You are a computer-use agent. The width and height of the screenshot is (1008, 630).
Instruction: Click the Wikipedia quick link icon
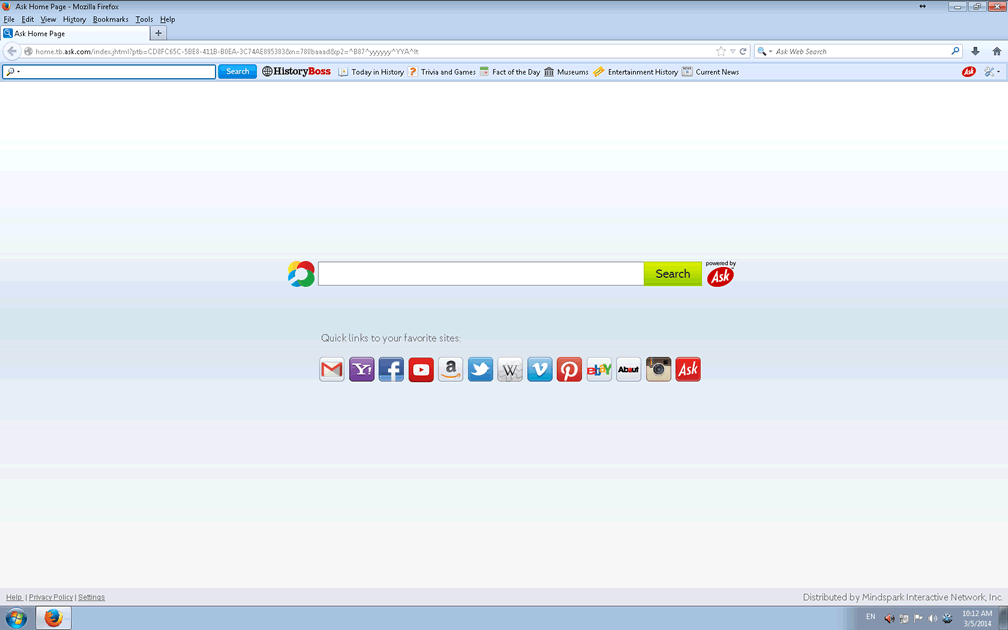510,370
